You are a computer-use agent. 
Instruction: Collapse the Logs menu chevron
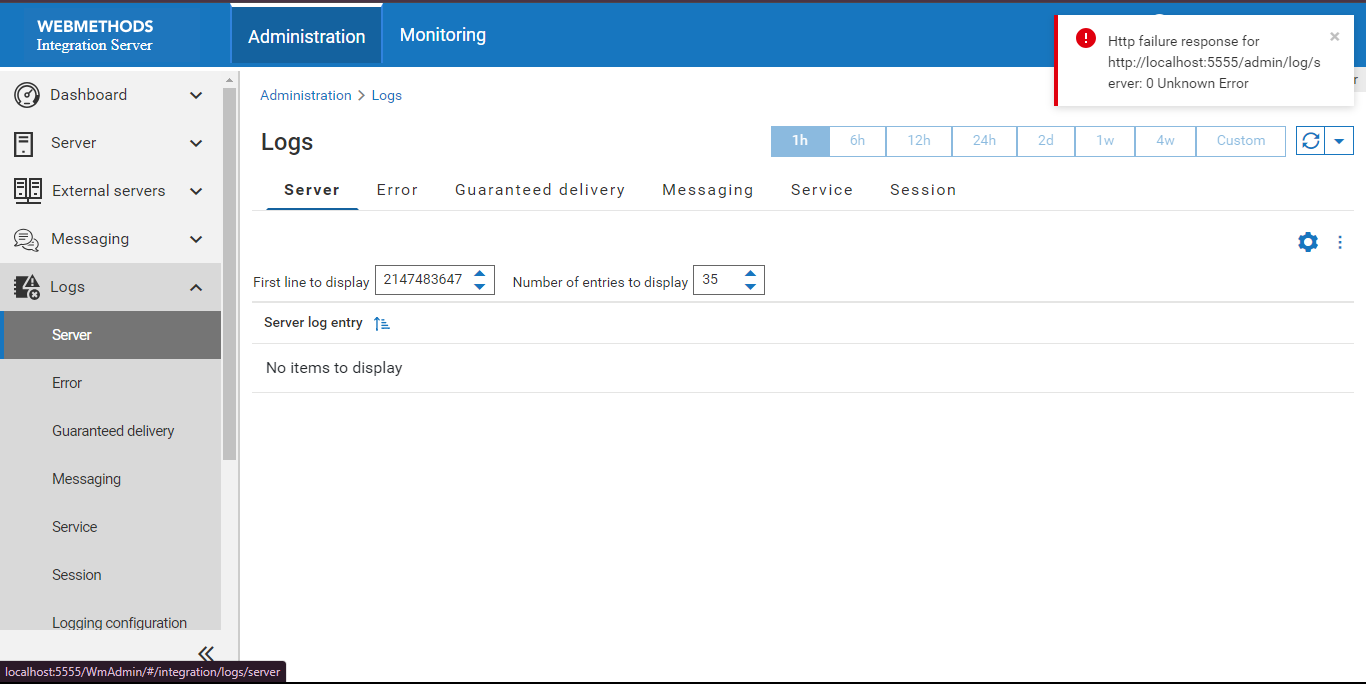(196, 287)
